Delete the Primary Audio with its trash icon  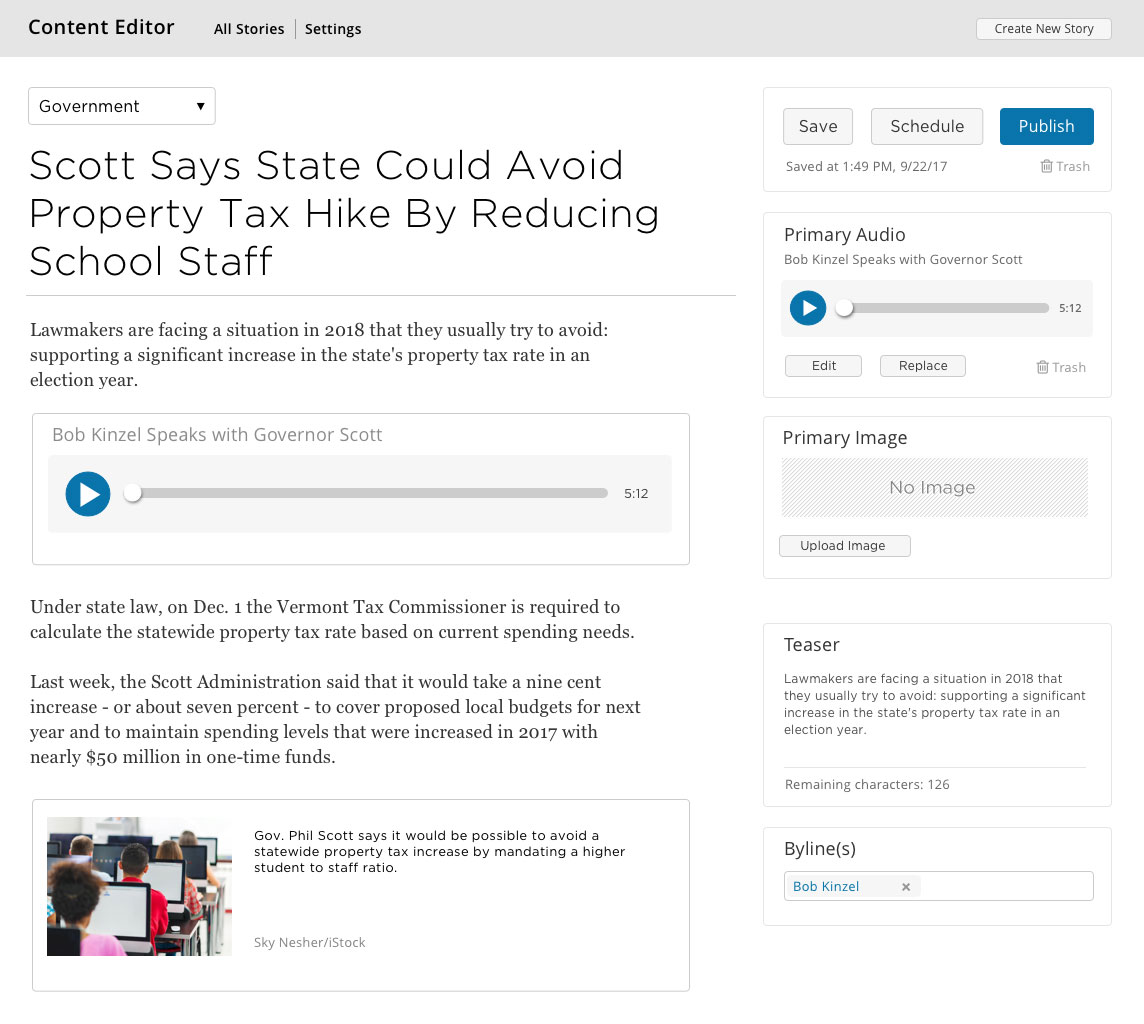click(x=1061, y=367)
